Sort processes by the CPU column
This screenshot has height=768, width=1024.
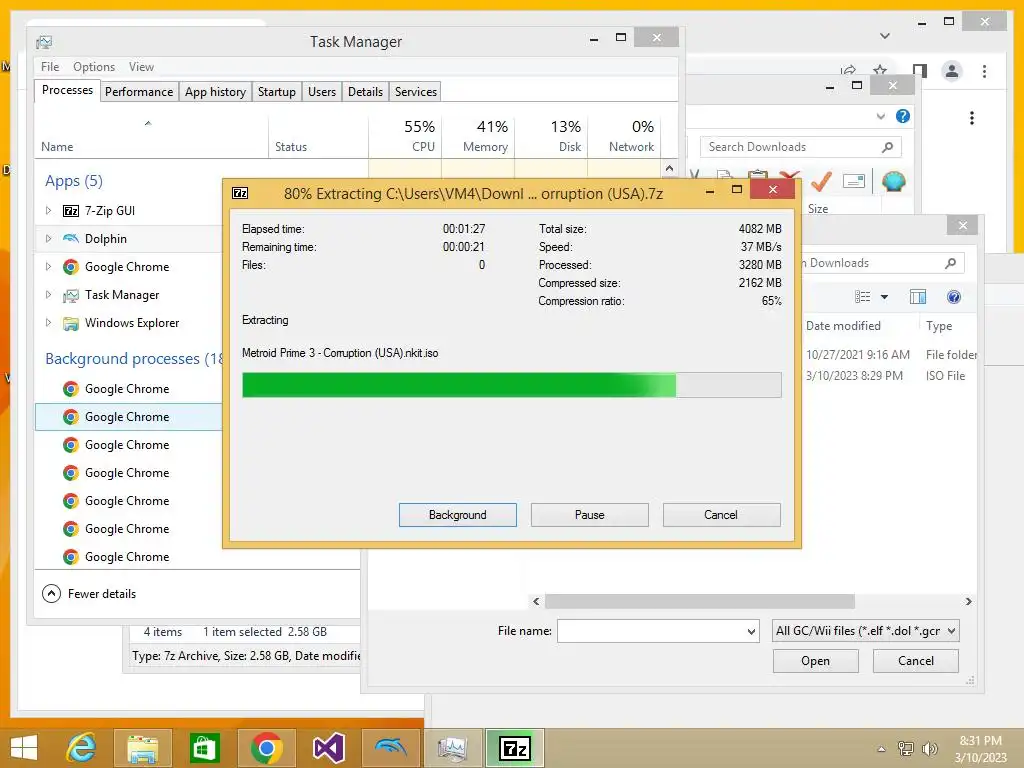pos(405,136)
